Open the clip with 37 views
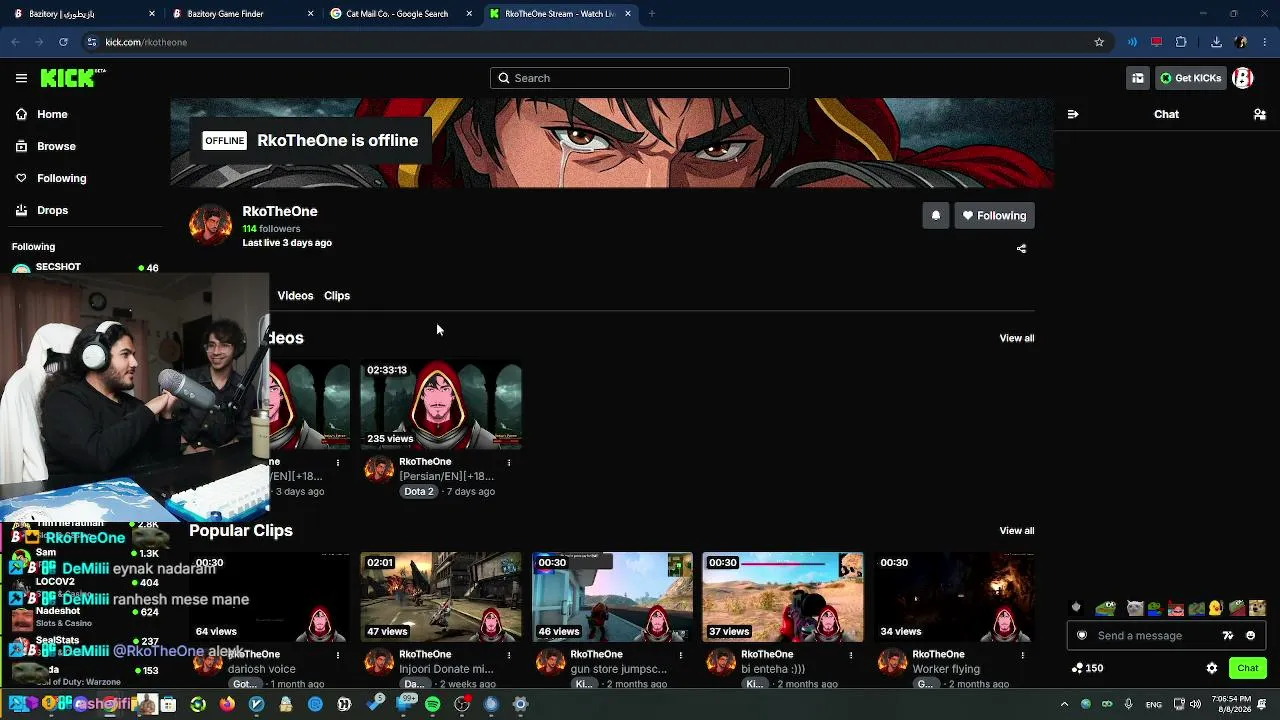The height and width of the screenshot is (720, 1280). [783, 597]
